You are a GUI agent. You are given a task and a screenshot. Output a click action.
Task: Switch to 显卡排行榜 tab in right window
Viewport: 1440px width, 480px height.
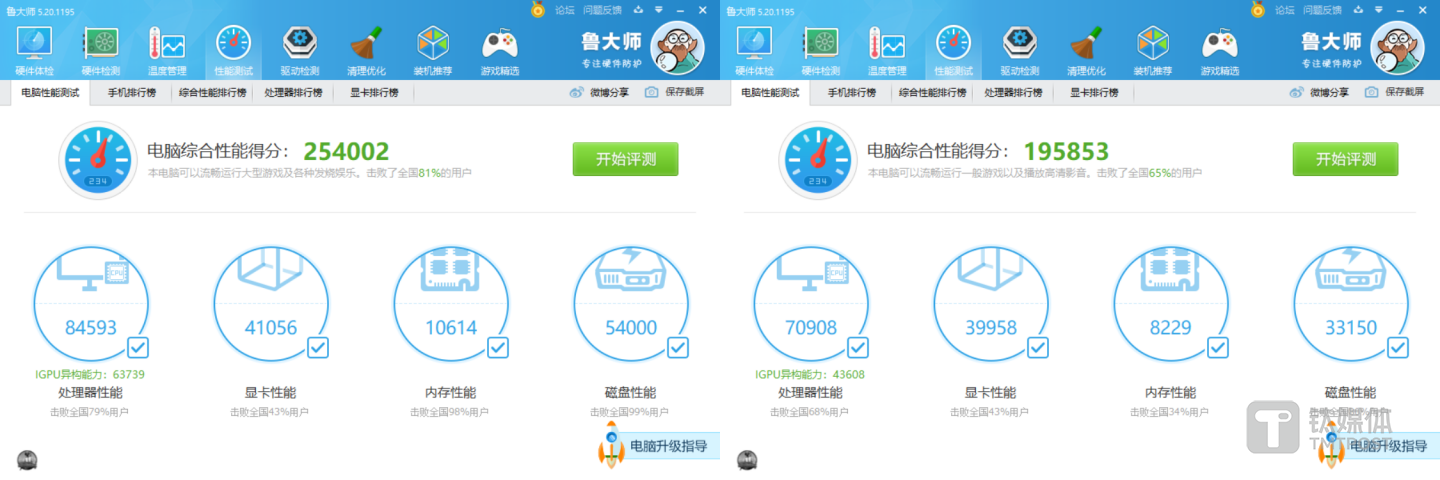click(x=1094, y=93)
